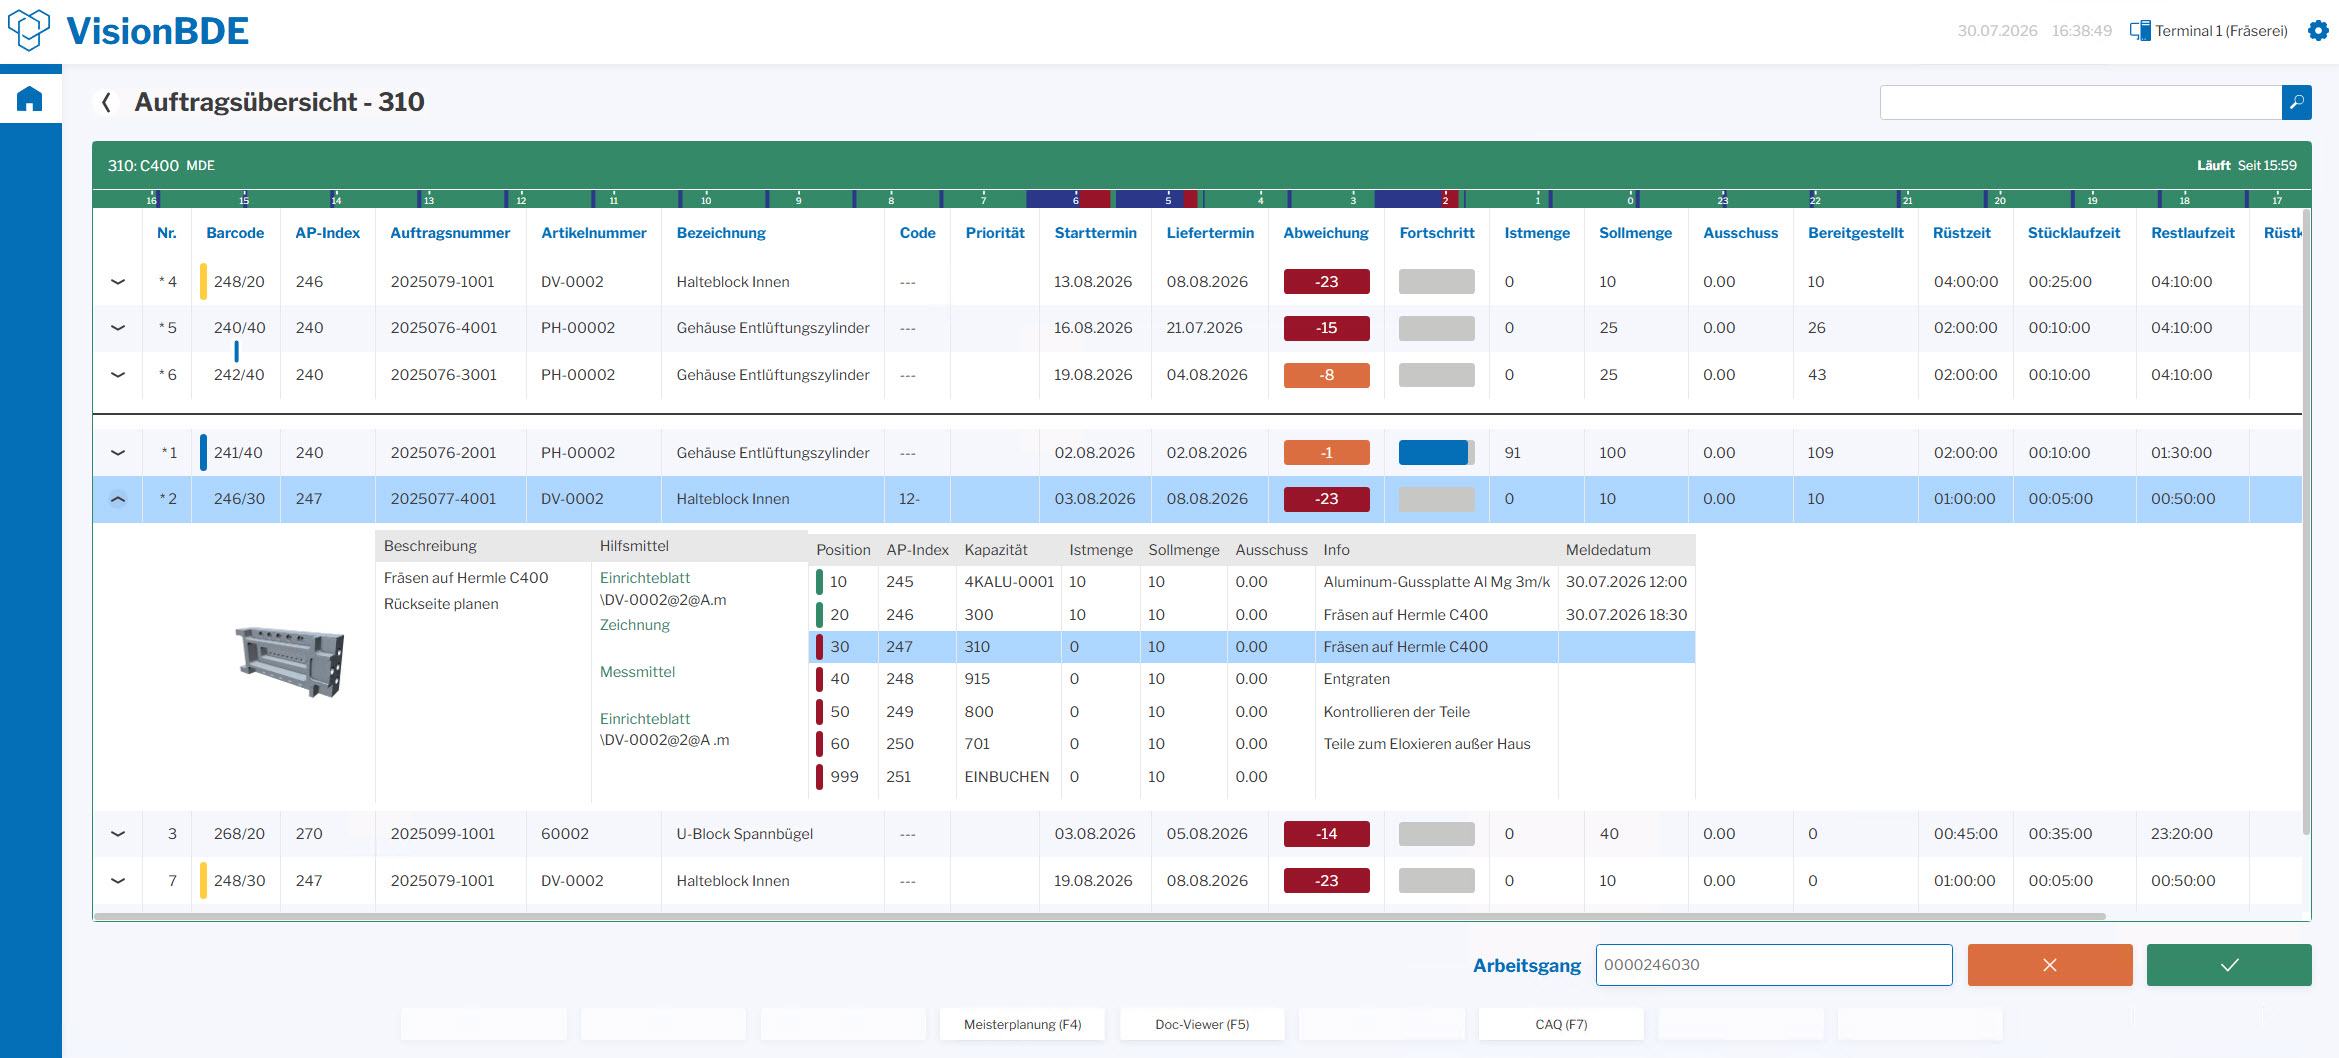Viewport: 2339px width, 1058px height.
Task: Open the Zeichnung link
Action: (635, 625)
